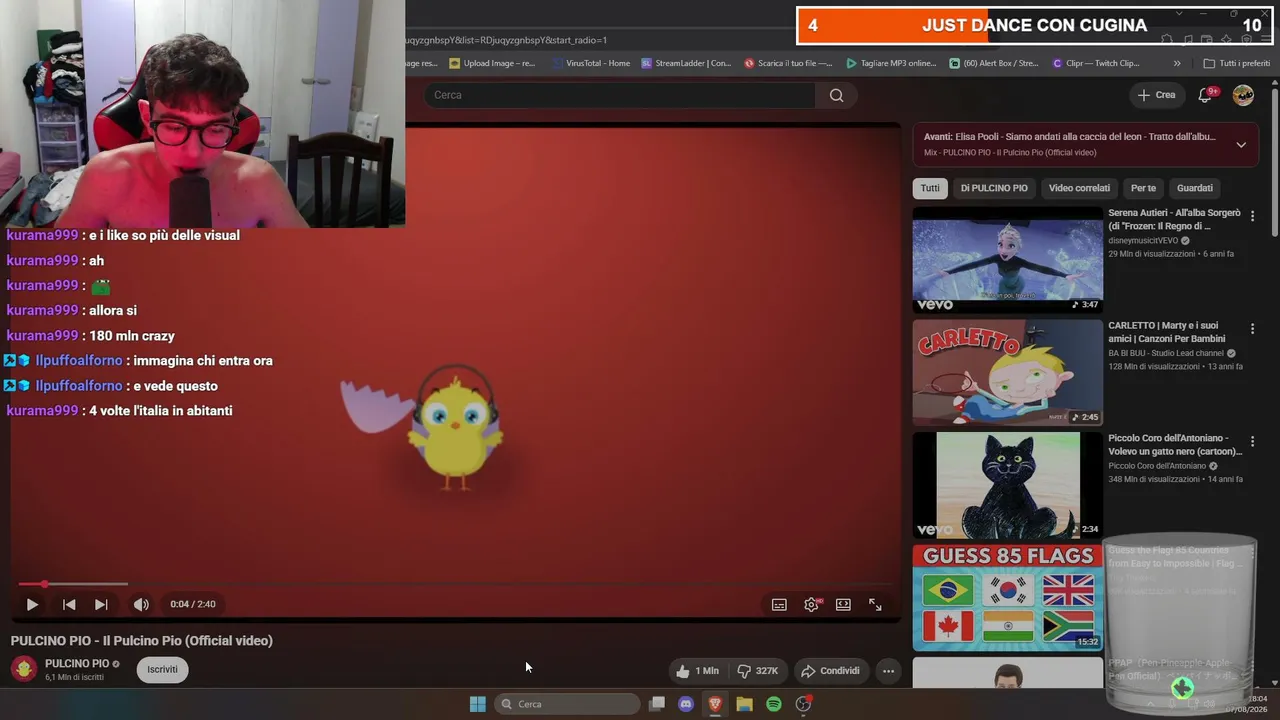The height and width of the screenshot is (720, 1280).
Task: Open Task View on the taskbar
Action: (657, 704)
